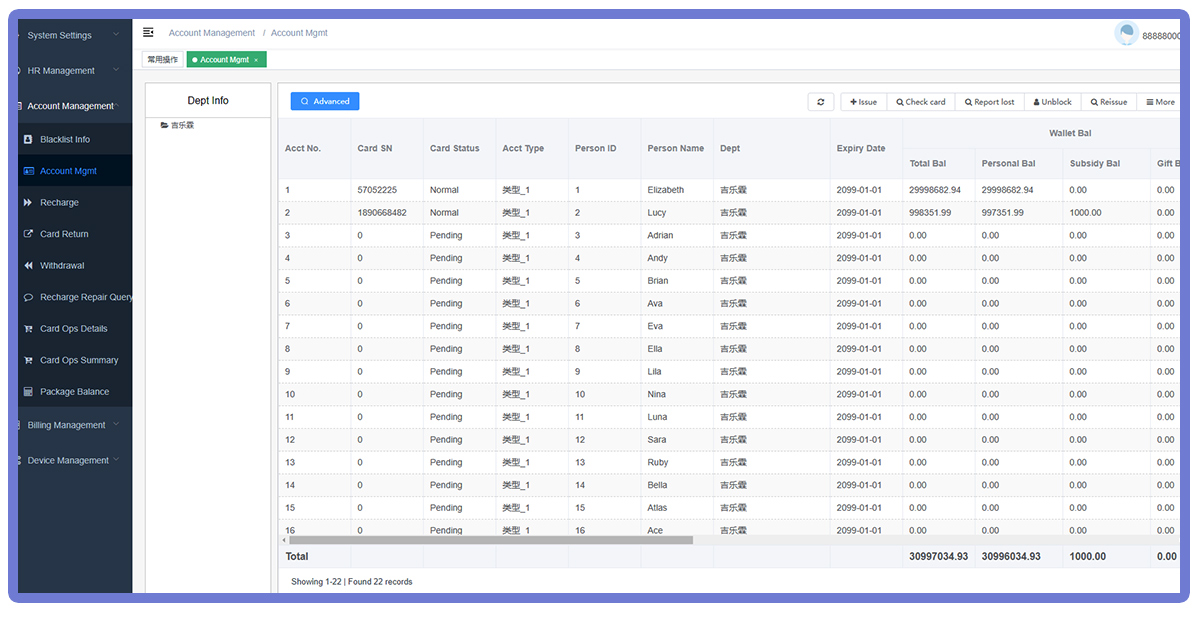The height and width of the screenshot is (620, 1200).
Task: Click the Issue card button
Action: click(x=863, y=102)
